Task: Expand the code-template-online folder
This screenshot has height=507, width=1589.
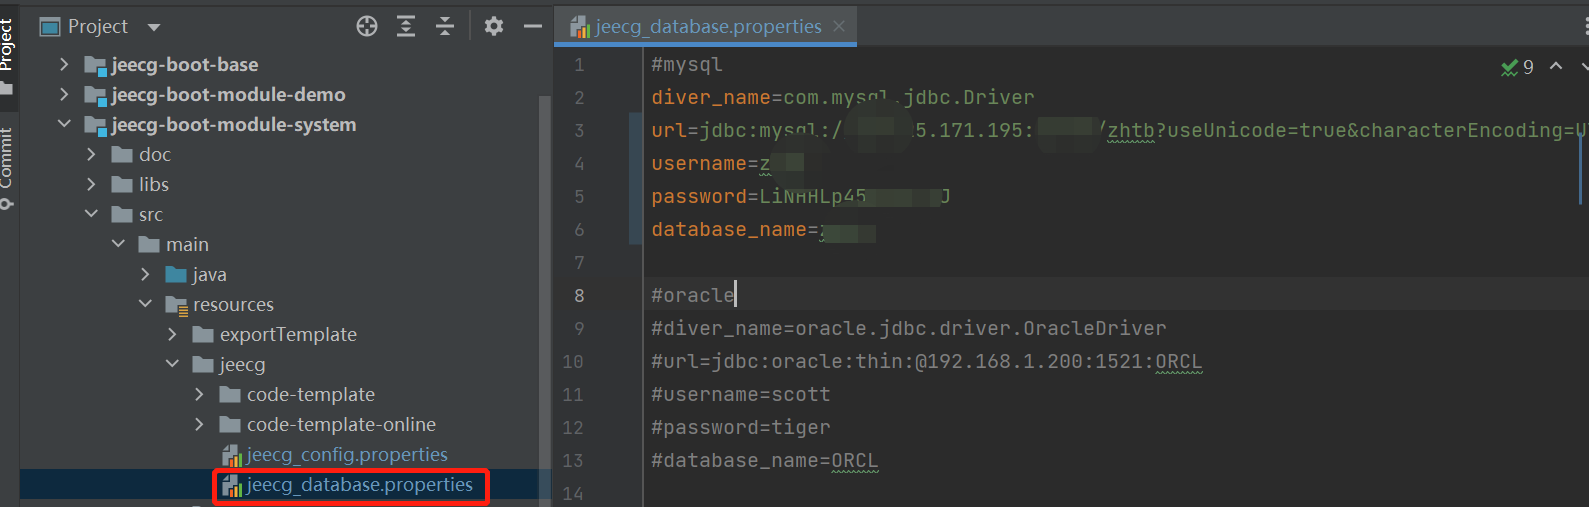Action: pyautogui.click(x=199, y=425)
